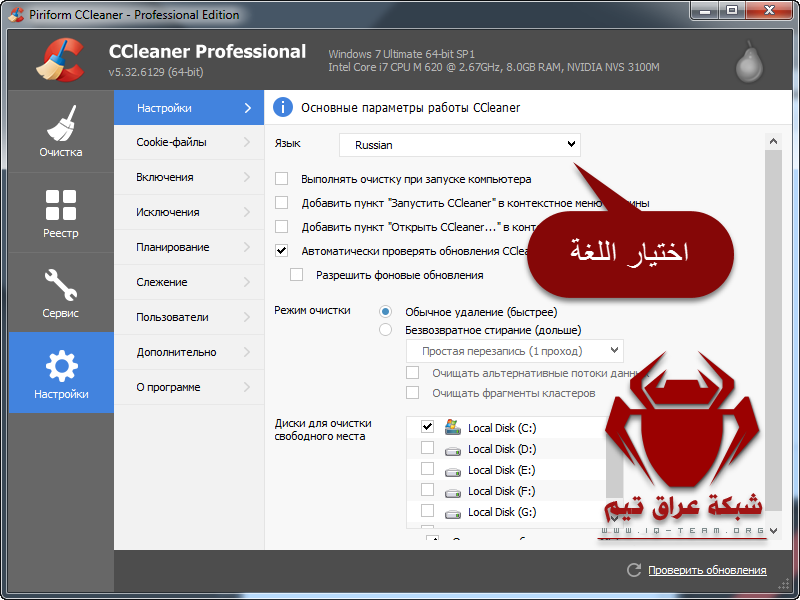This screenshot has height=600, width=800.
Task: Check the Local Disk (D:) checkbox
Action: coord(427,447)
